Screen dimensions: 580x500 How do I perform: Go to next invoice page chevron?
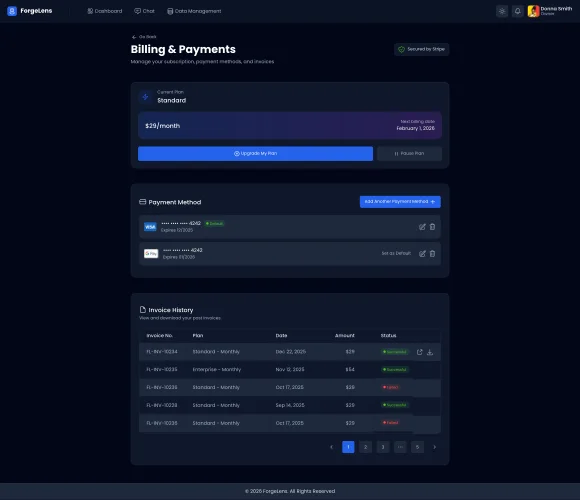click(435, 447)
